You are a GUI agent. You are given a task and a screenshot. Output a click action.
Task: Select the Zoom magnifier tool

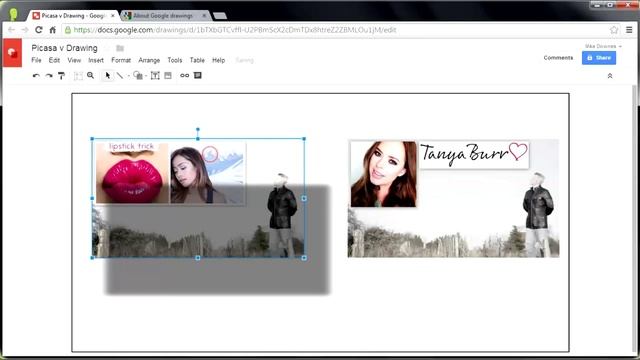tap(91, 76)
